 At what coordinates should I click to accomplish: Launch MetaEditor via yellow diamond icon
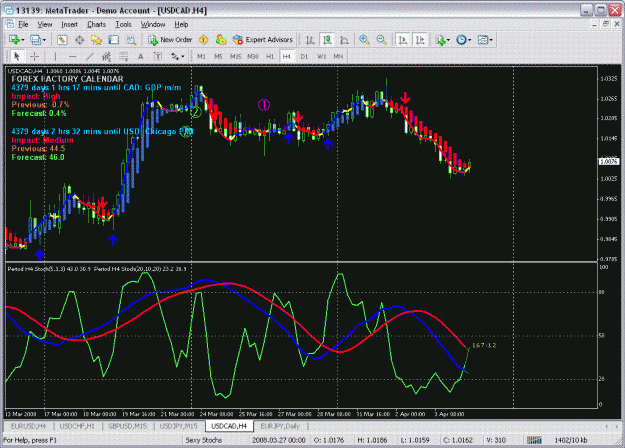(204, 39)
